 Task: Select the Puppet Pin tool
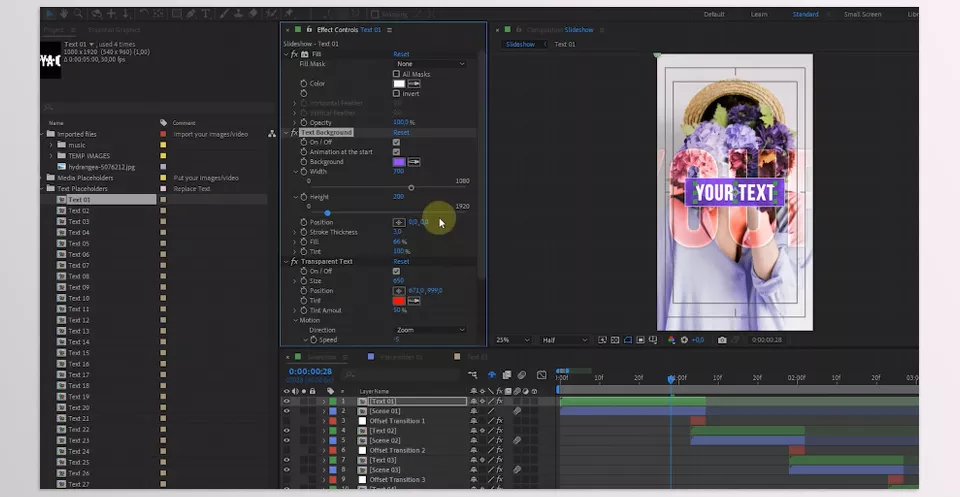coord(288,13)
